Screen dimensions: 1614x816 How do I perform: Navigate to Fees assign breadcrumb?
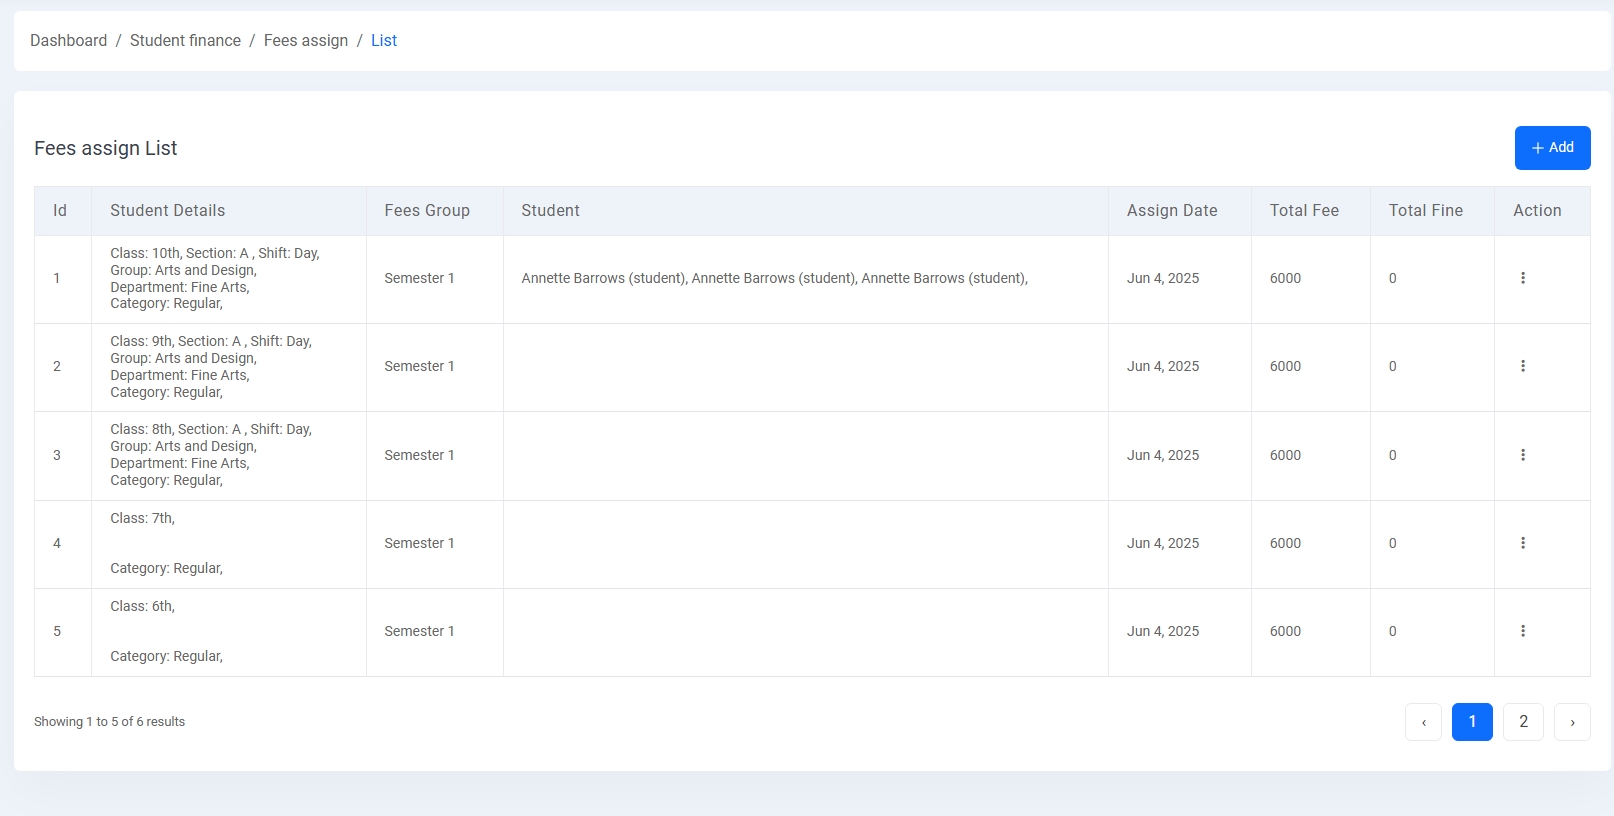(x=305, y=41)
